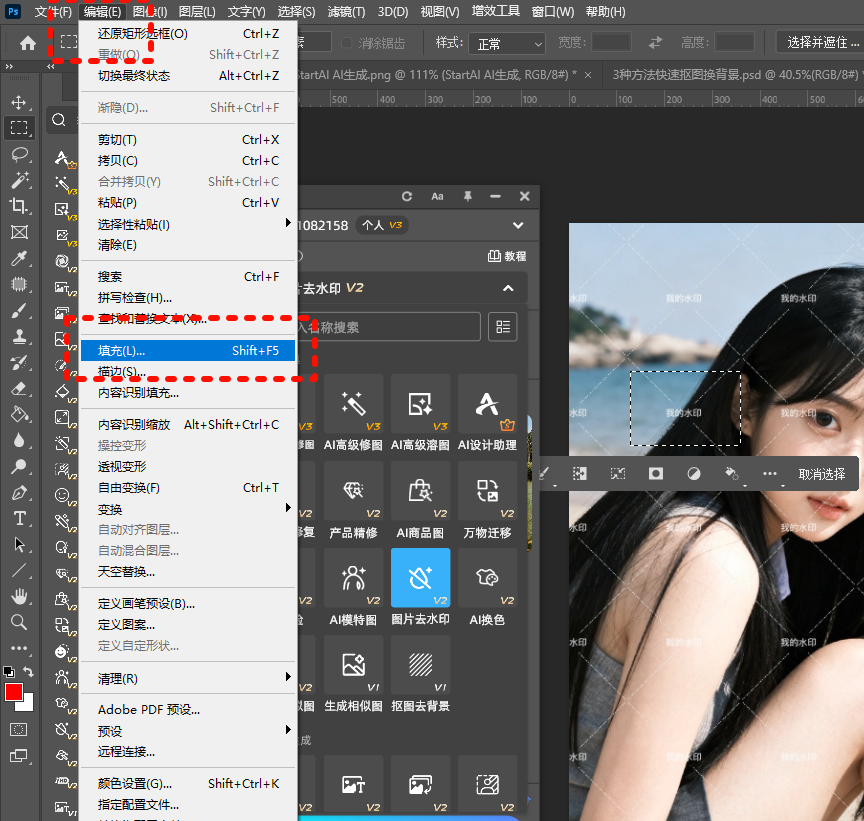Expand the account chevron beside 个人 V3

[517, 226]
